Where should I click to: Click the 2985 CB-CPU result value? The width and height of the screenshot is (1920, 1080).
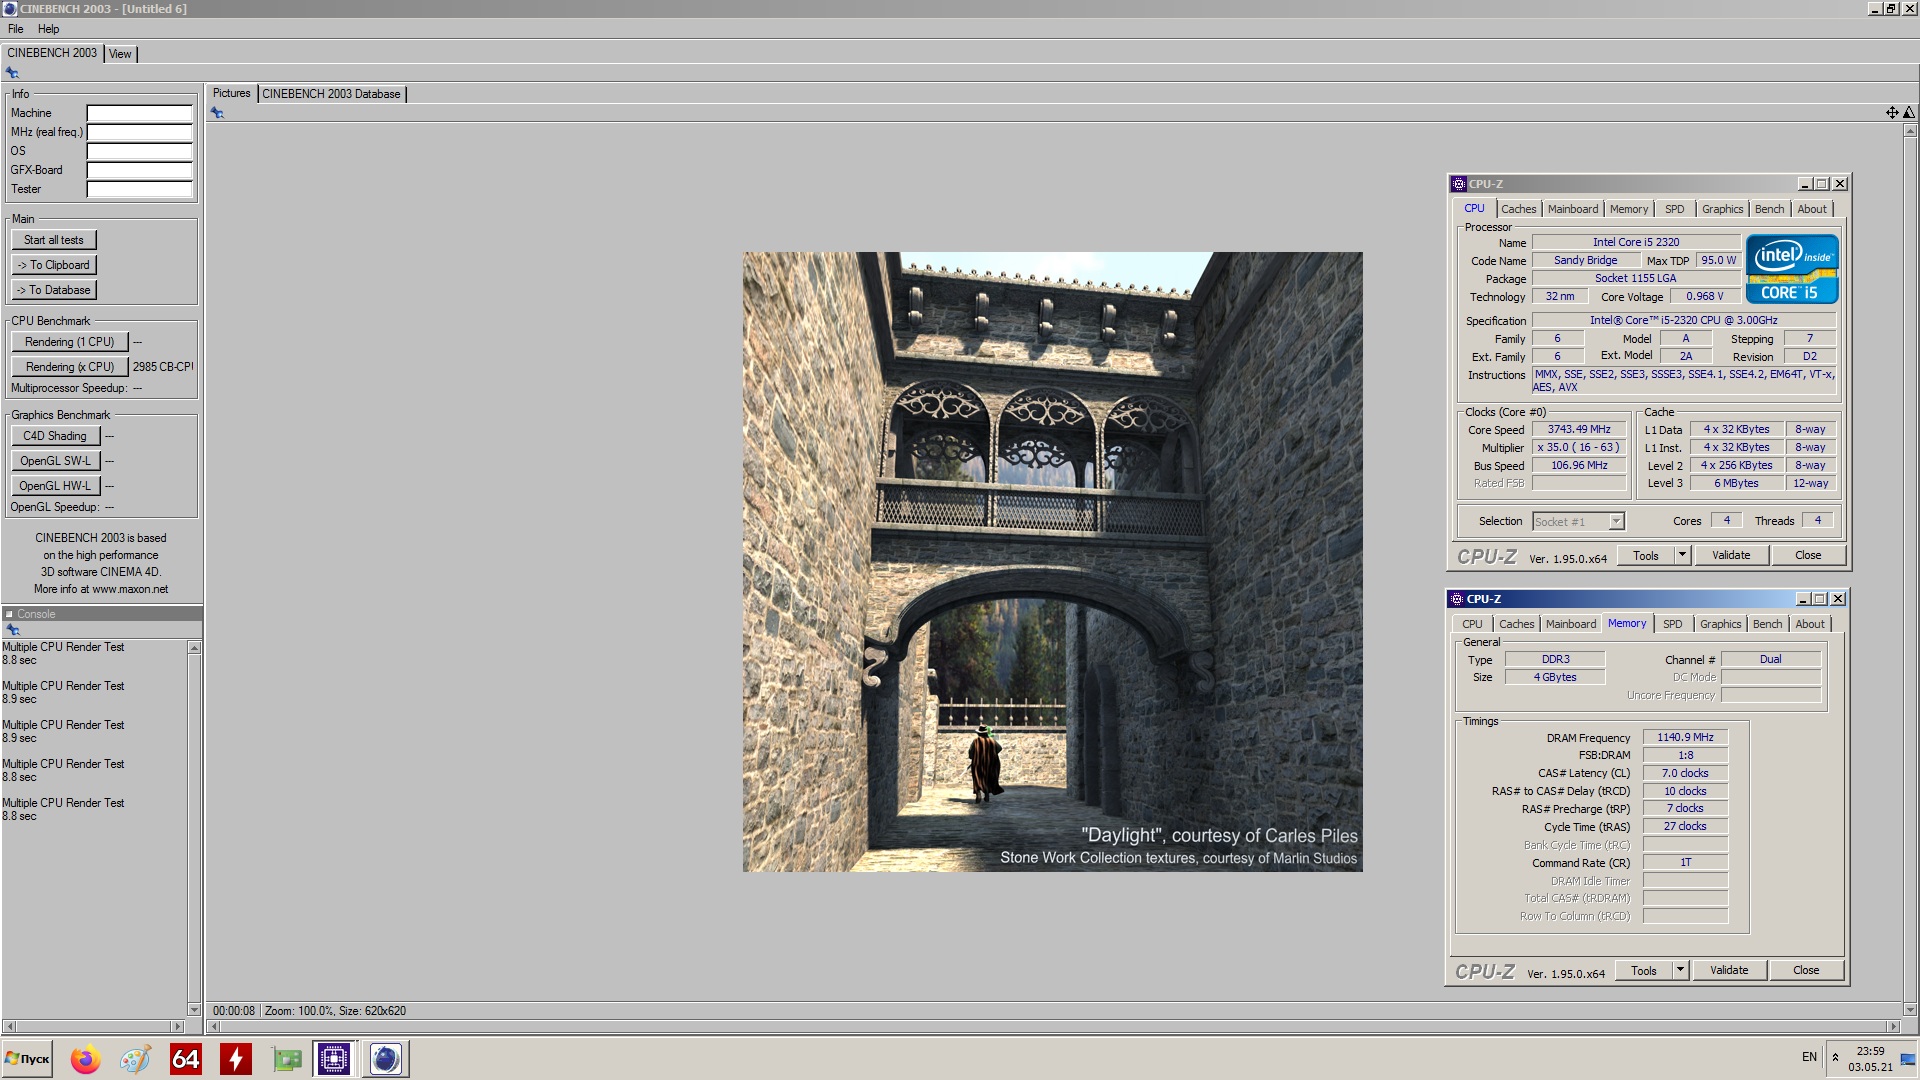(x=163, y=367)
